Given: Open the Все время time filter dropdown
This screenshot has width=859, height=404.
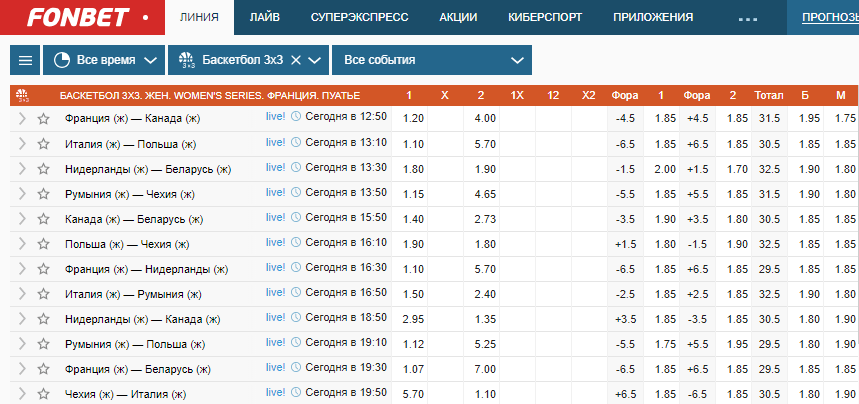Looking at the screenshot, I should tap(104, 60).
